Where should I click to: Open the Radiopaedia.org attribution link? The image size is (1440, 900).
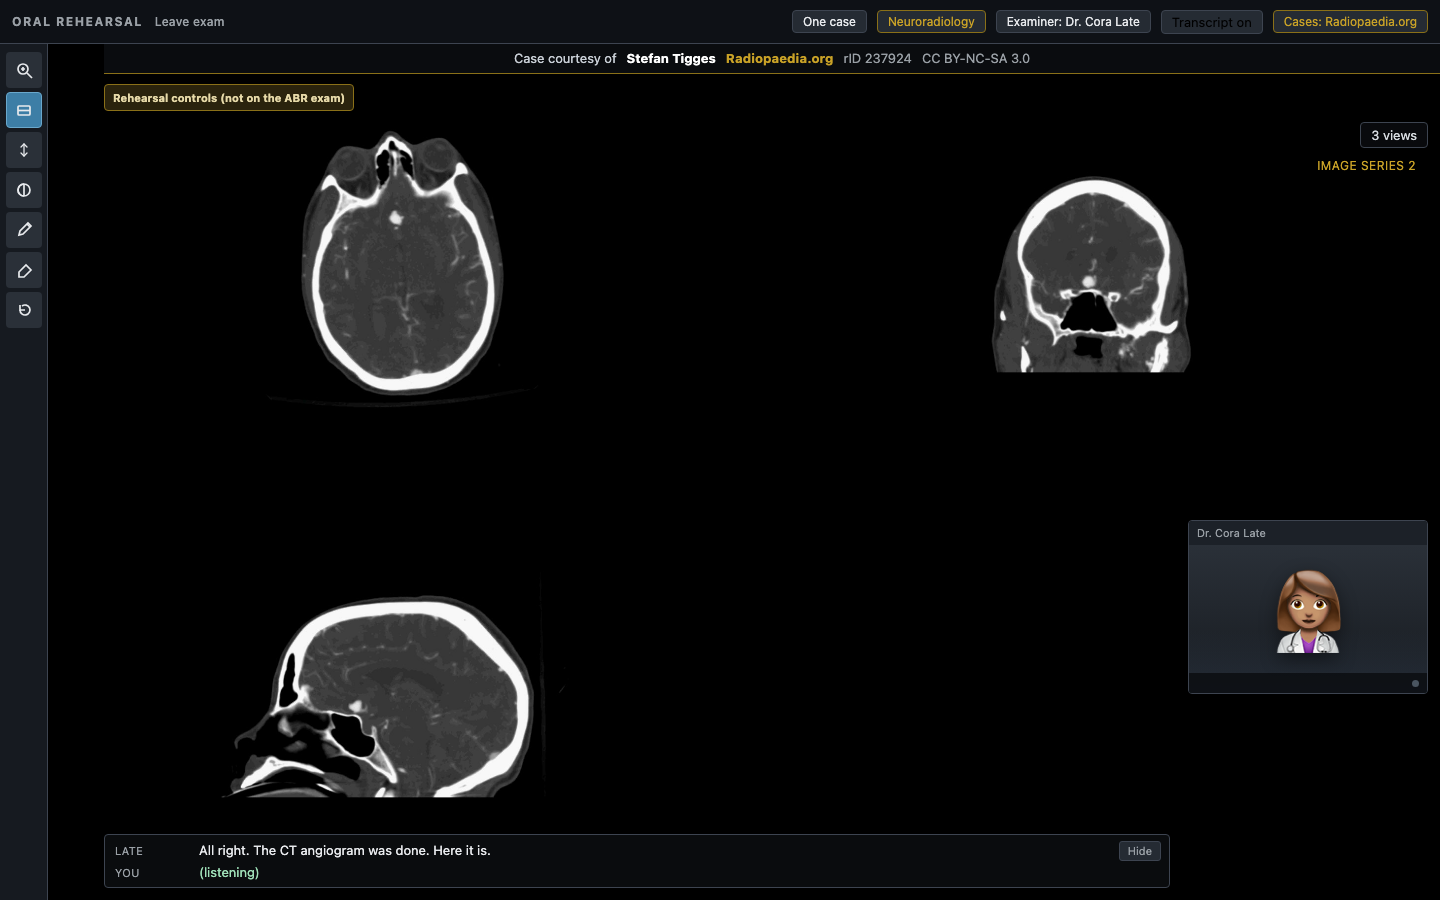click(x=779, y=59)
